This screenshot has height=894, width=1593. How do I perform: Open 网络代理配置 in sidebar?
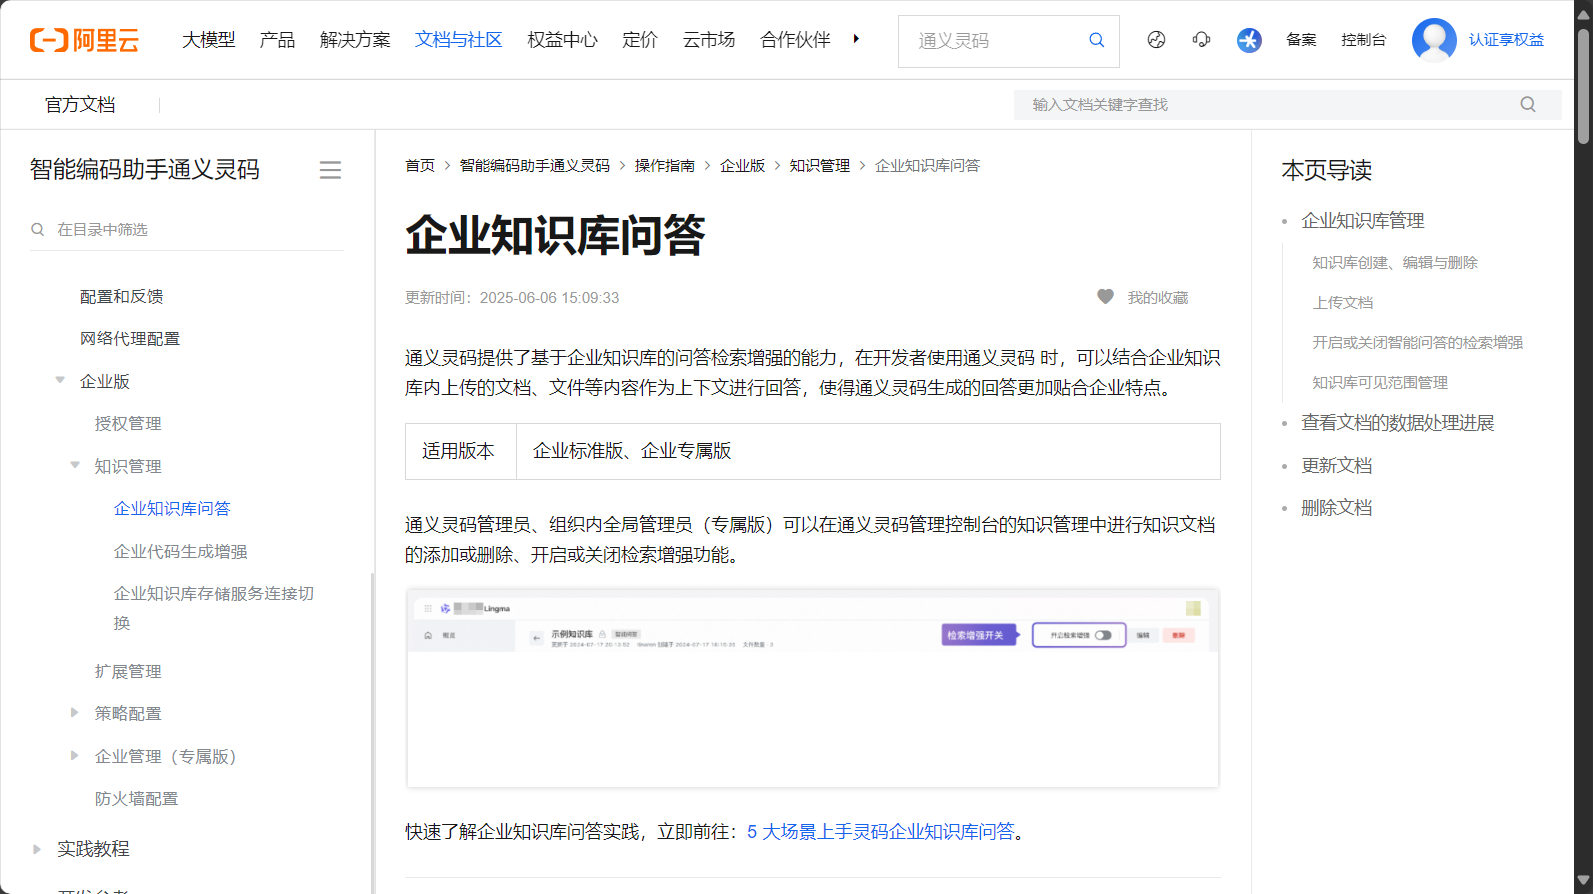click(x=130, y=339)
